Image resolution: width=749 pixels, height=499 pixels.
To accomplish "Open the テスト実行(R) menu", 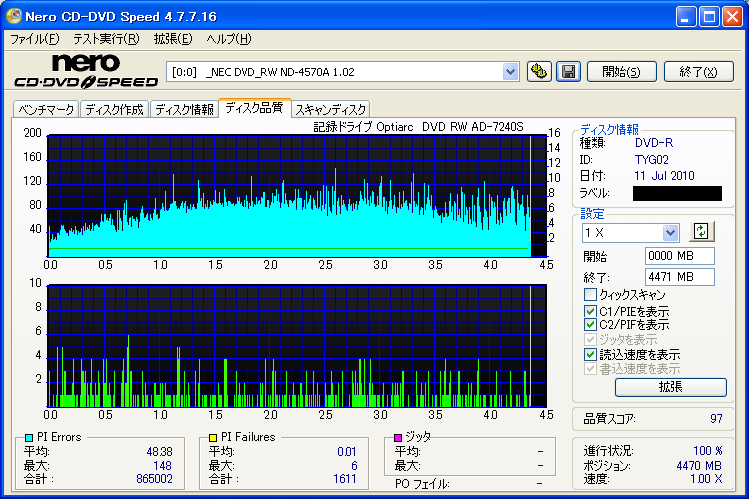I will [x=106, y=39].
